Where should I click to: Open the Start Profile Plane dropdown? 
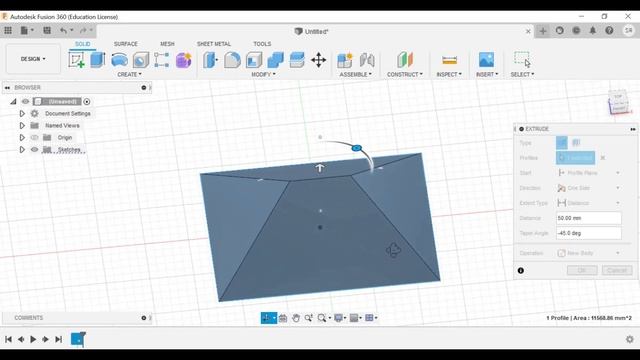(589, 173)
